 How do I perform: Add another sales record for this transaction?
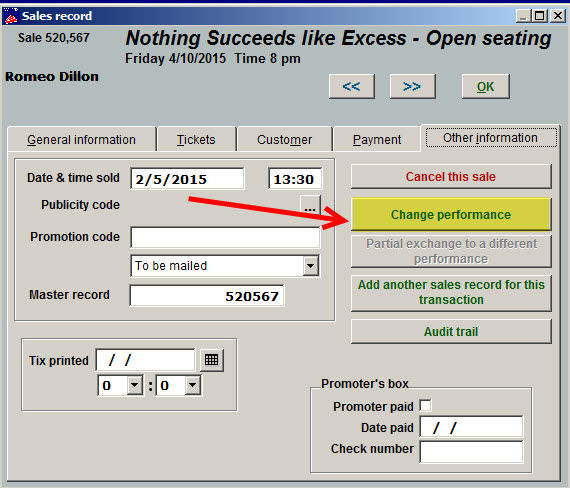tap(451, 292)
